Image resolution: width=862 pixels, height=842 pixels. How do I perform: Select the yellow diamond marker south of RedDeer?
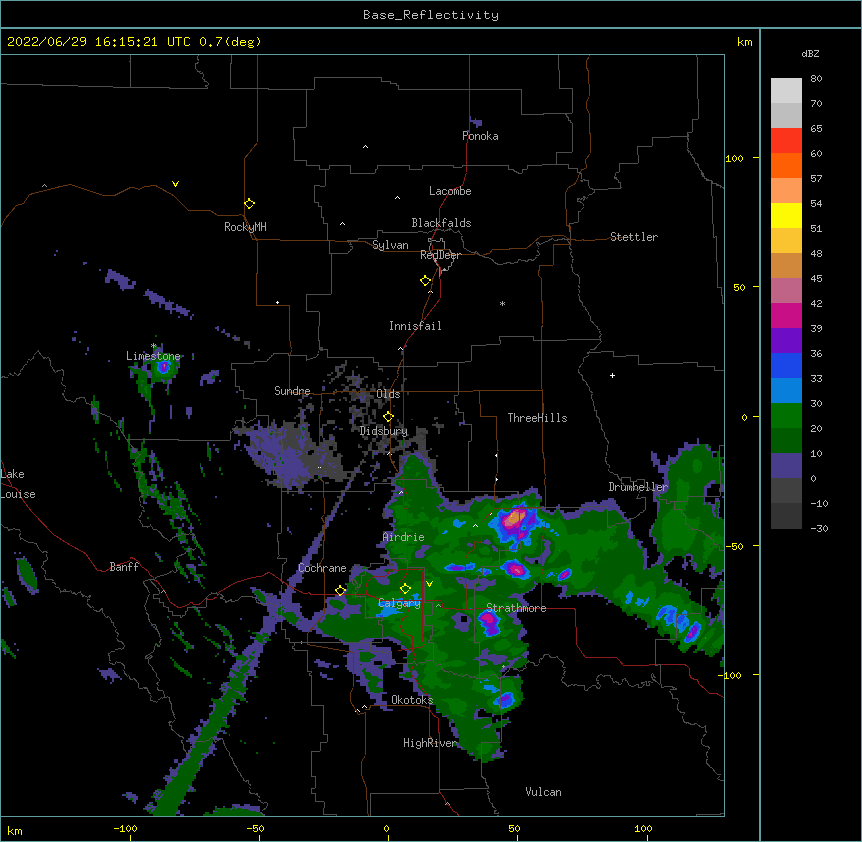(425, 281)
